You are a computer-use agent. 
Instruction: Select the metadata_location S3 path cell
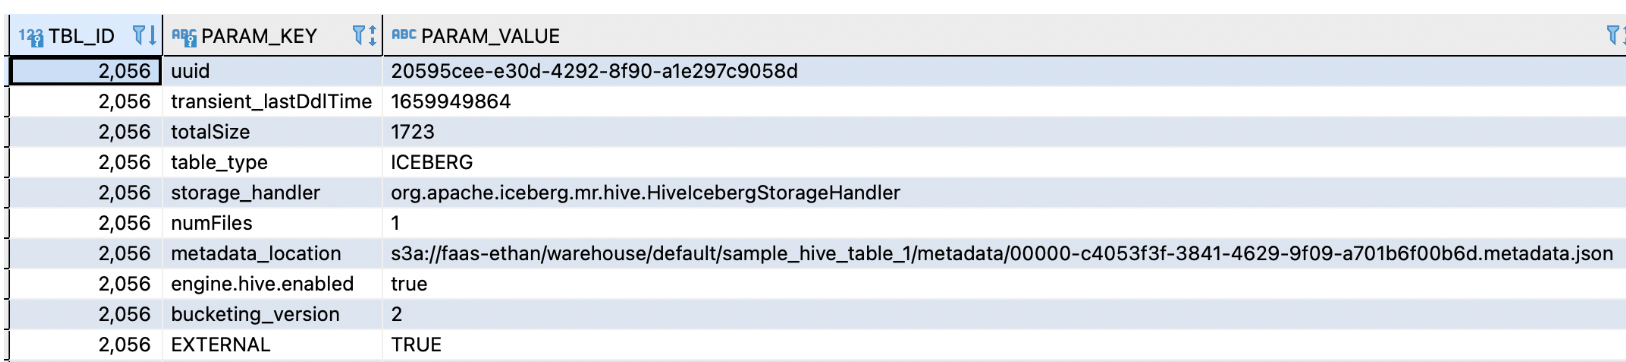[x=1004, y=254]
